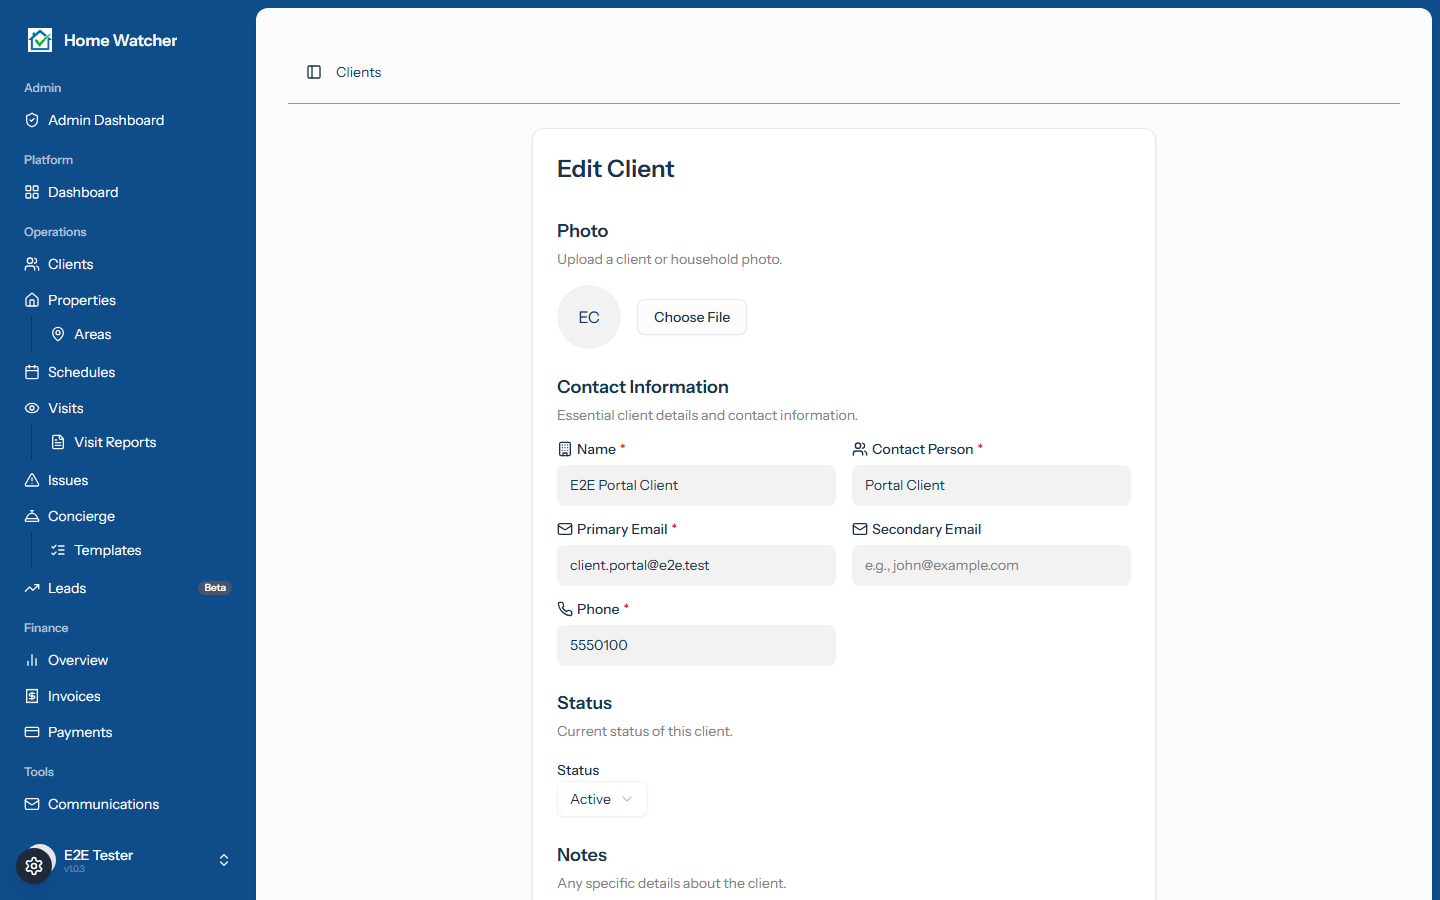Click the Schedules calendar icon
The width and height of the screenshot is (1440, 900).
coord(32,372)
